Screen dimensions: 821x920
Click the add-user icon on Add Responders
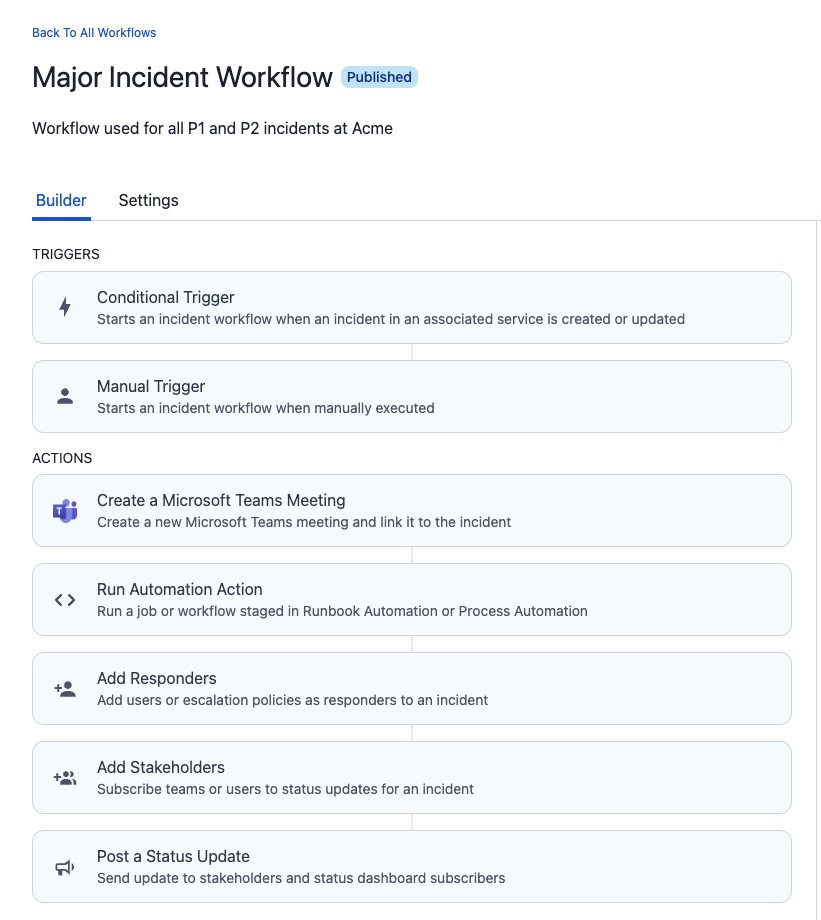(x=64, y=688)
